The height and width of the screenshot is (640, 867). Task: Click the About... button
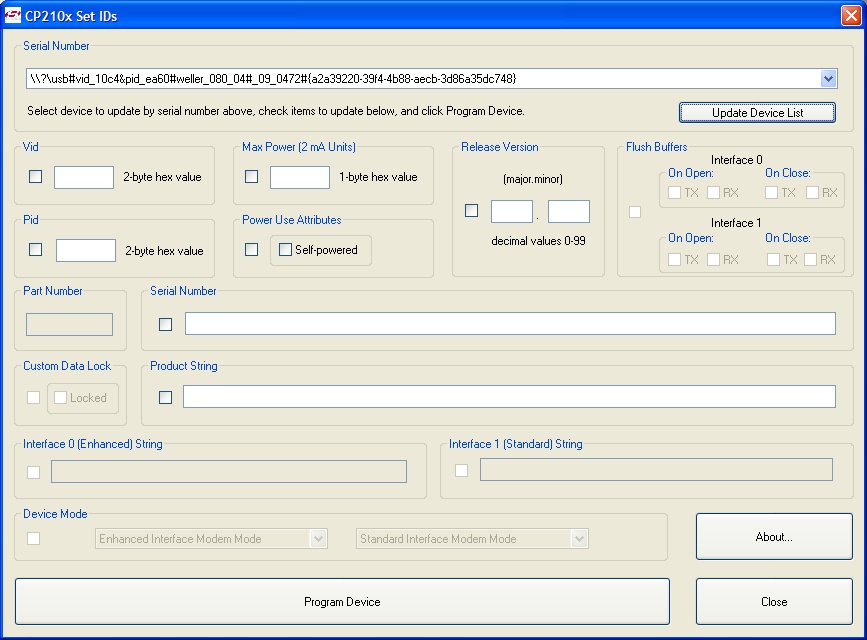[x=774, y=537]
